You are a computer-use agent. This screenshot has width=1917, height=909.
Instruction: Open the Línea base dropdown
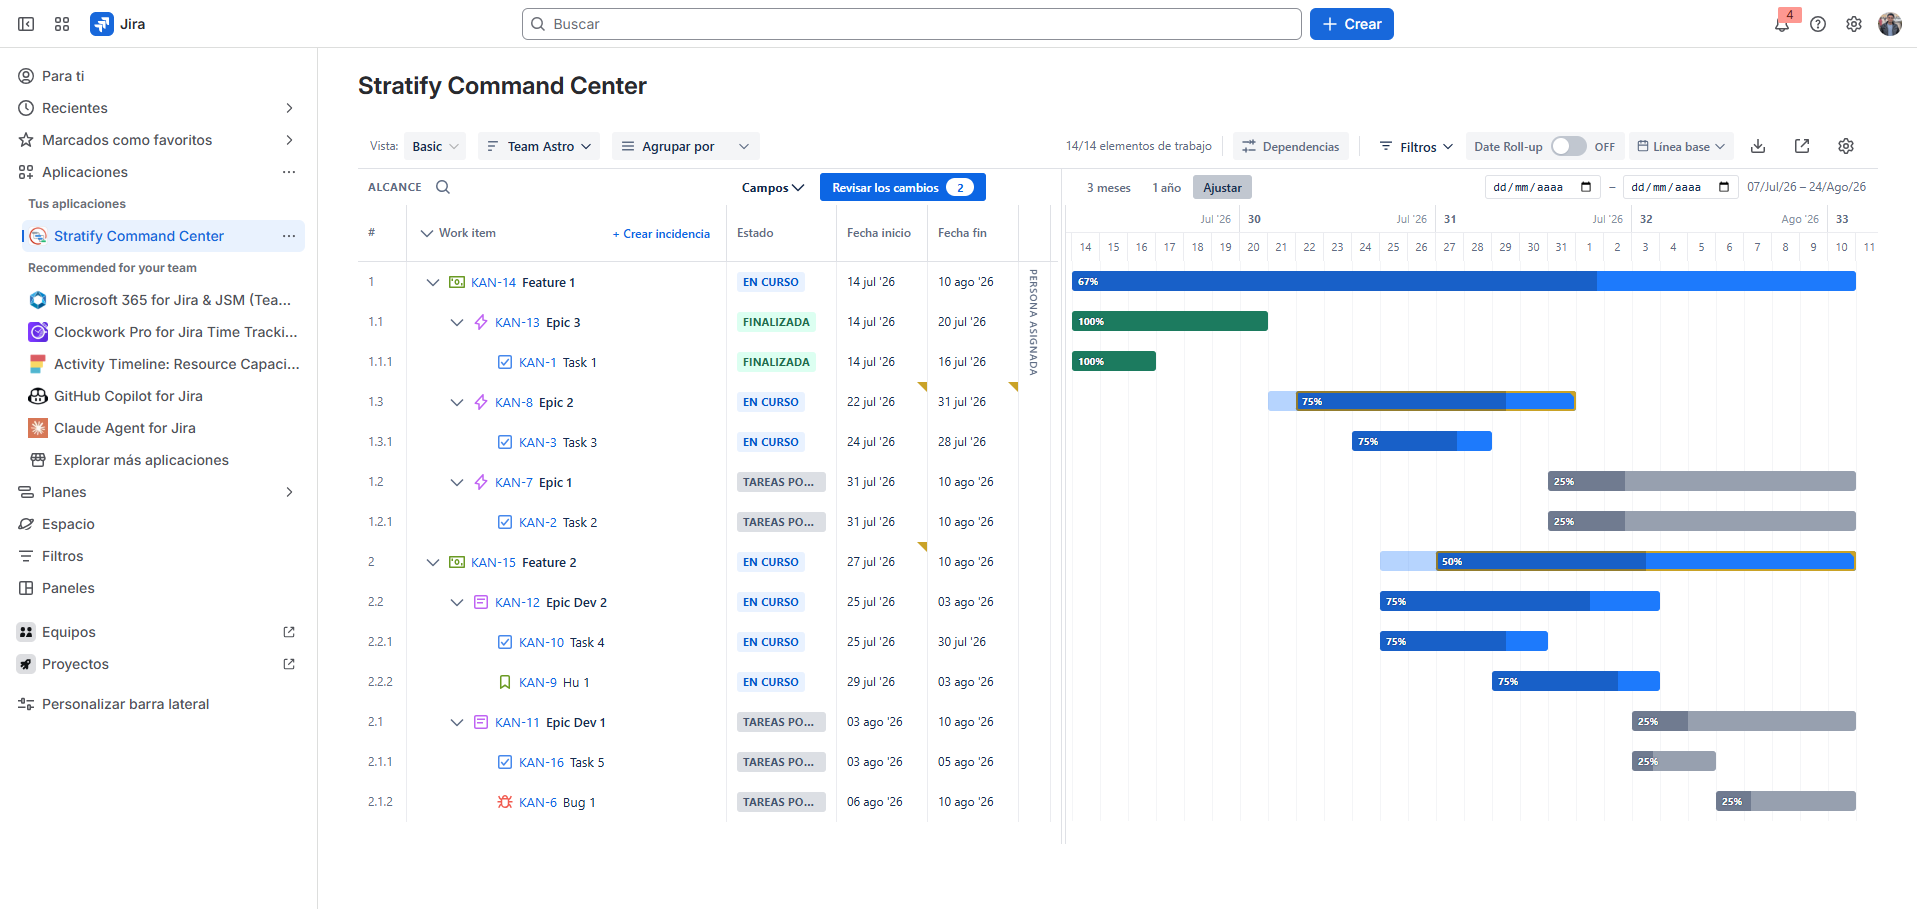pyautogui.click(x=1681, y=146)
